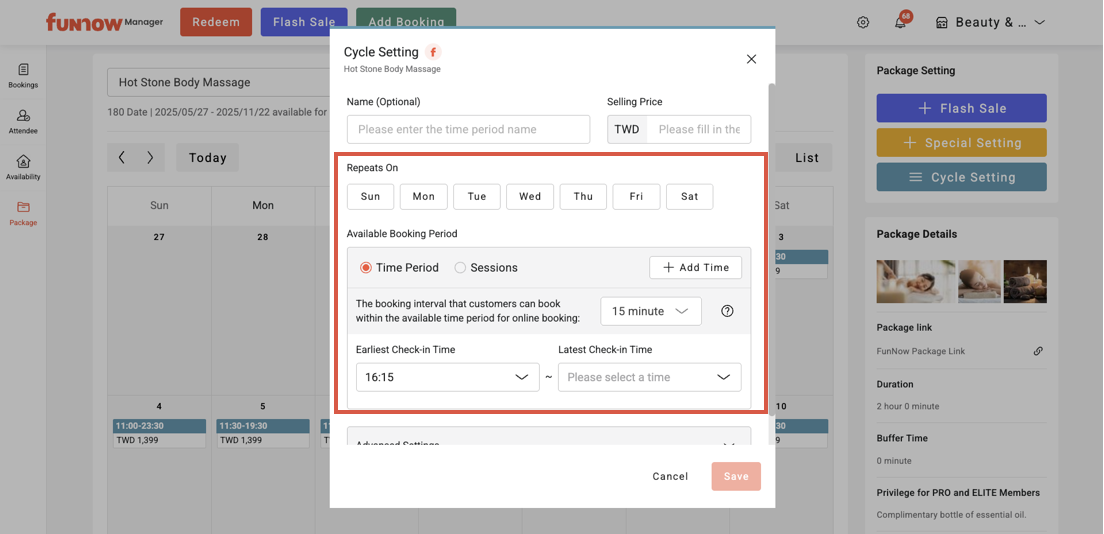Close the Cycle Setting dialog
Viewport: 1104px width, 534px height.
point(751,59)
